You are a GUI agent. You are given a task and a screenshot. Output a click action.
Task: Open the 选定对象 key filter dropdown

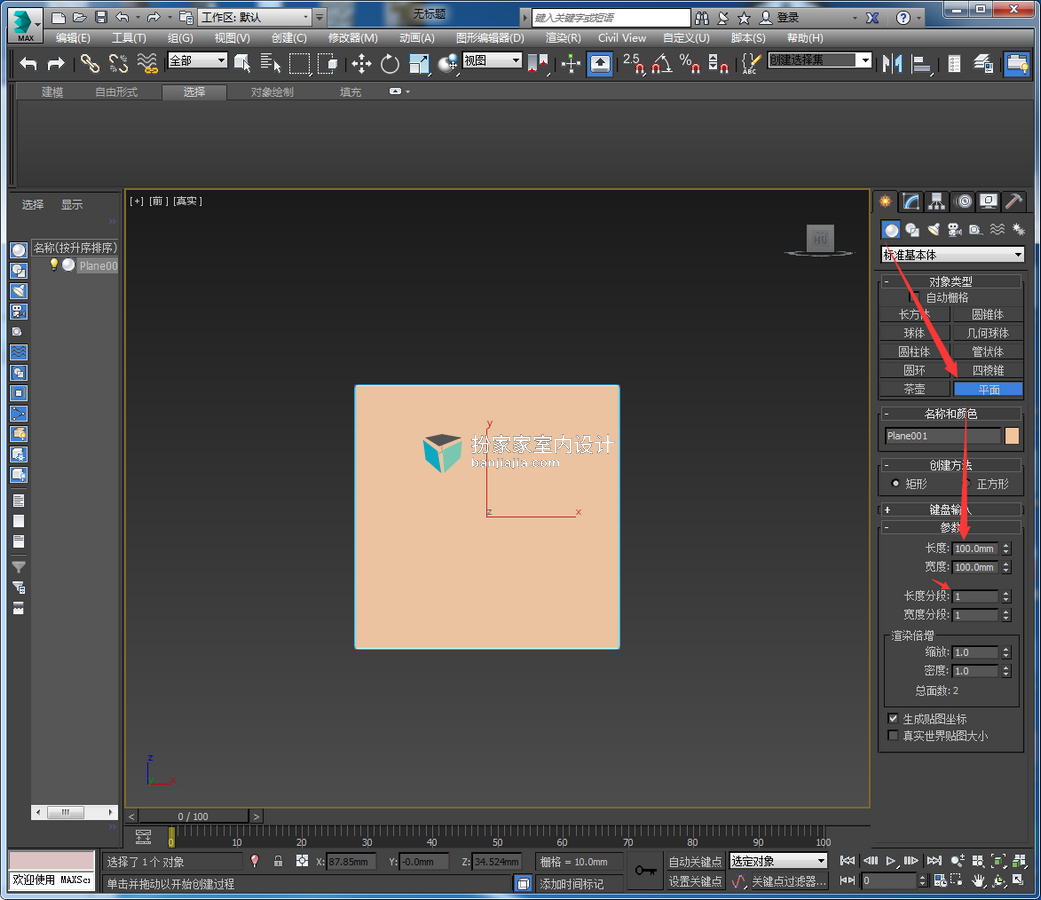(778, 861)
